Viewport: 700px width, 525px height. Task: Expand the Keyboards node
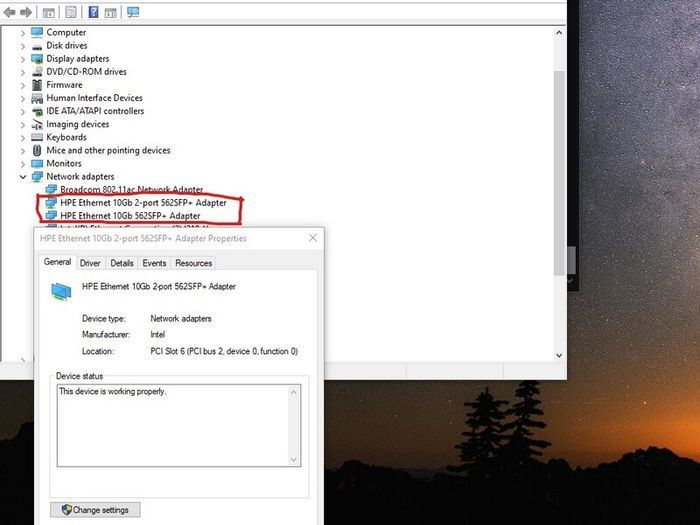coord(23,138)
